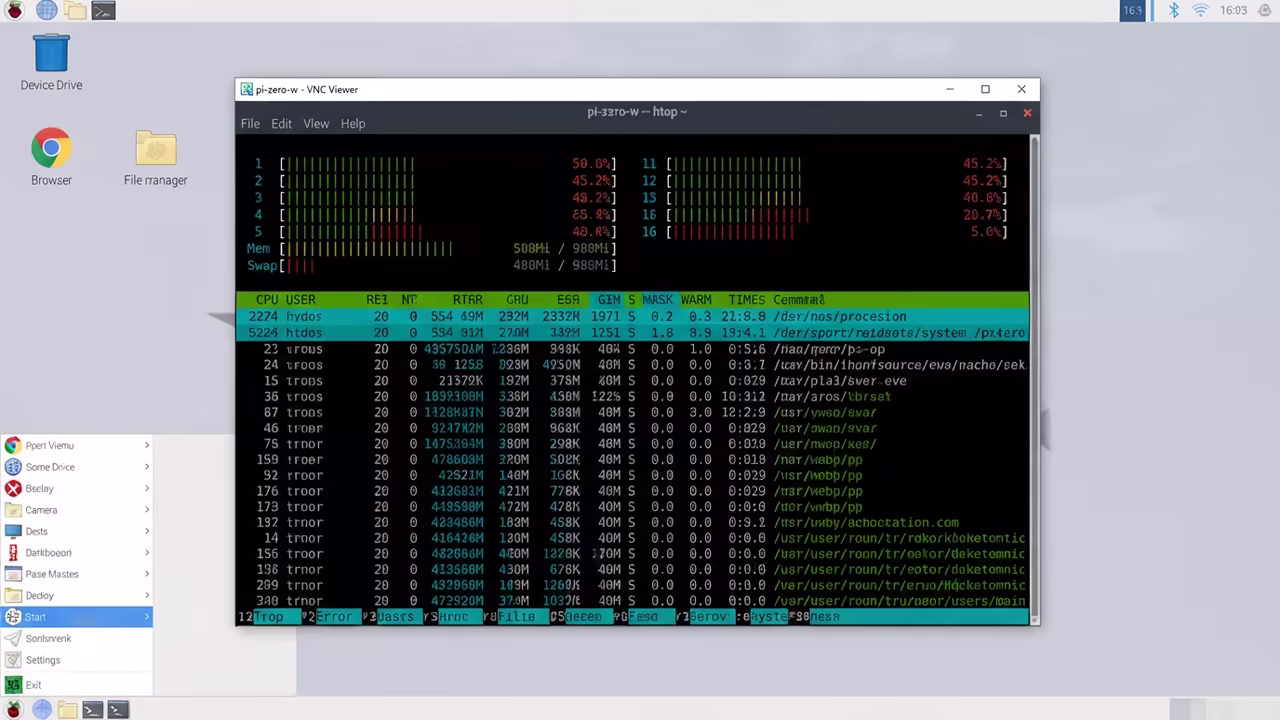Image resolution: width=1280 pixels, height=720 pixels.
Task: Click the blue 16.3 monitor widget in the panel
Action: point(1132,10)
